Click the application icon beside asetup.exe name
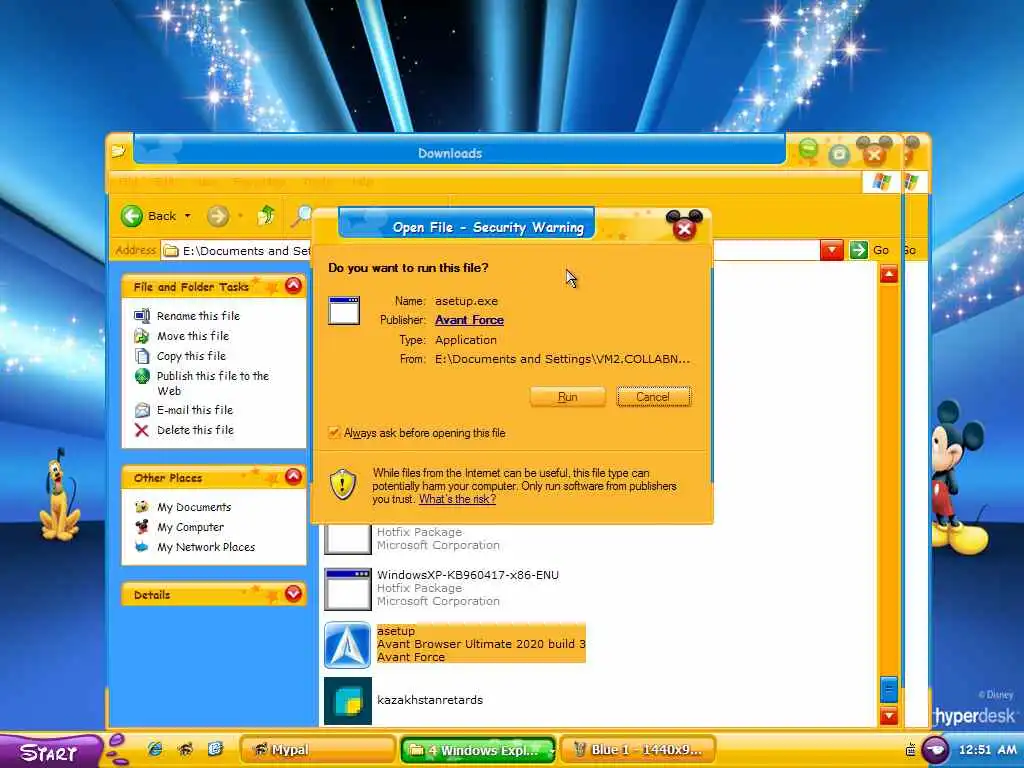 pyautogui.click(x=344, y=310)
